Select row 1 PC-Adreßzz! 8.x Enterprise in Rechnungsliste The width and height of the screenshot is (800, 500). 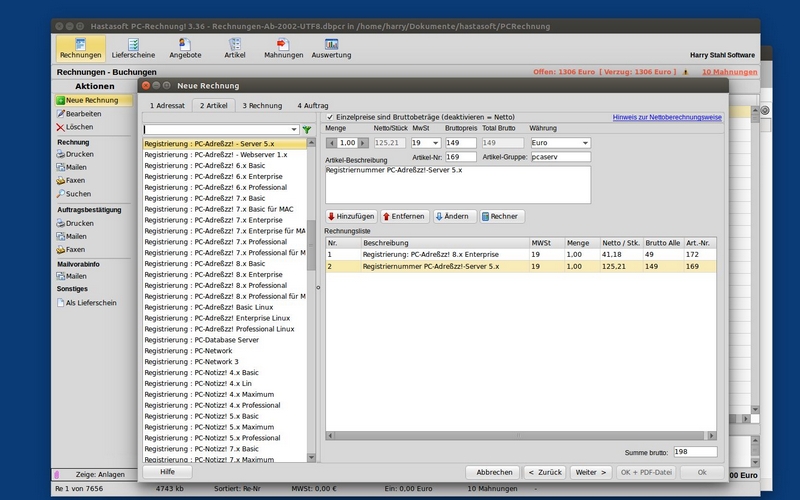520,255
